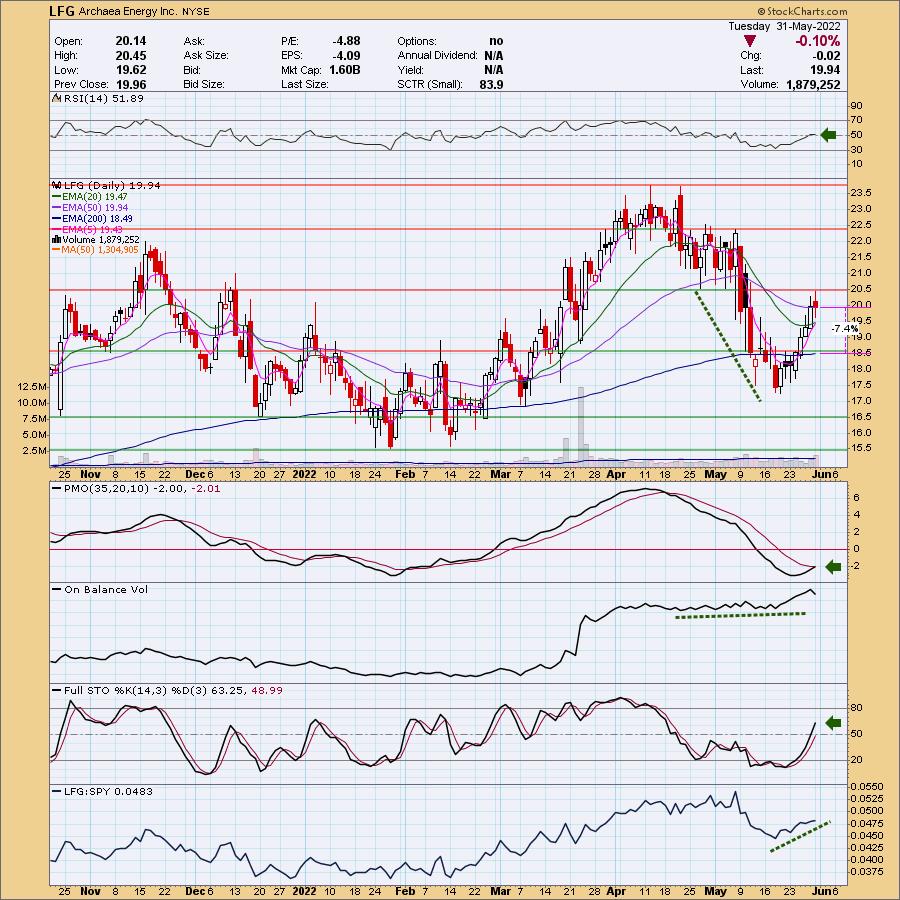Screen dimensions: 900x900
Task: Click the 12.5M volume scale label
Action: (33, 386)
